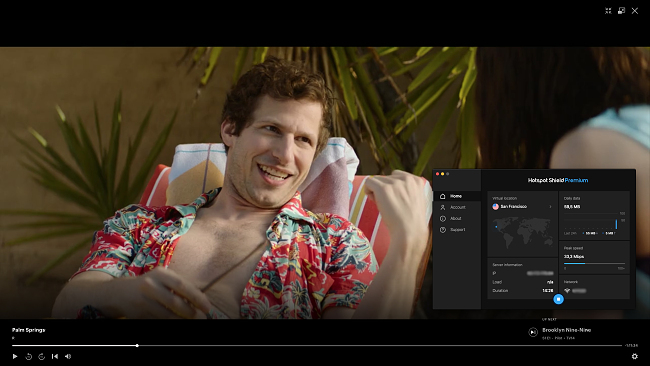Image resolution: width=650 pixels, height=366 pixels.
Task: Click the Load n/a value
Action: (x=550, y=282)
